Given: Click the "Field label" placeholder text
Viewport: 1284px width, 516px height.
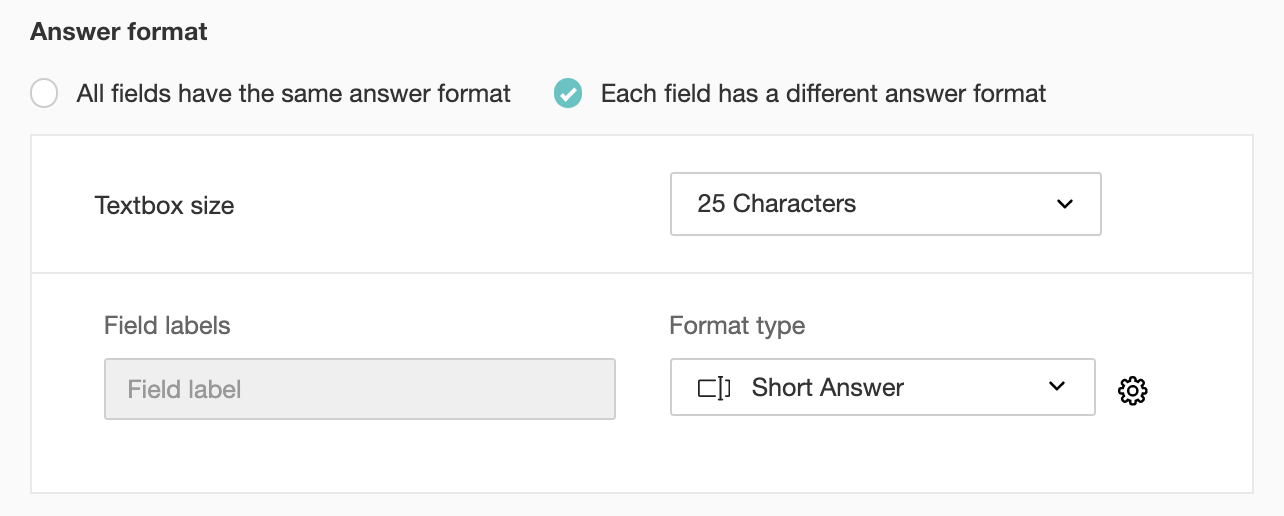Looking at the screenshot, I should coord(184,389).
